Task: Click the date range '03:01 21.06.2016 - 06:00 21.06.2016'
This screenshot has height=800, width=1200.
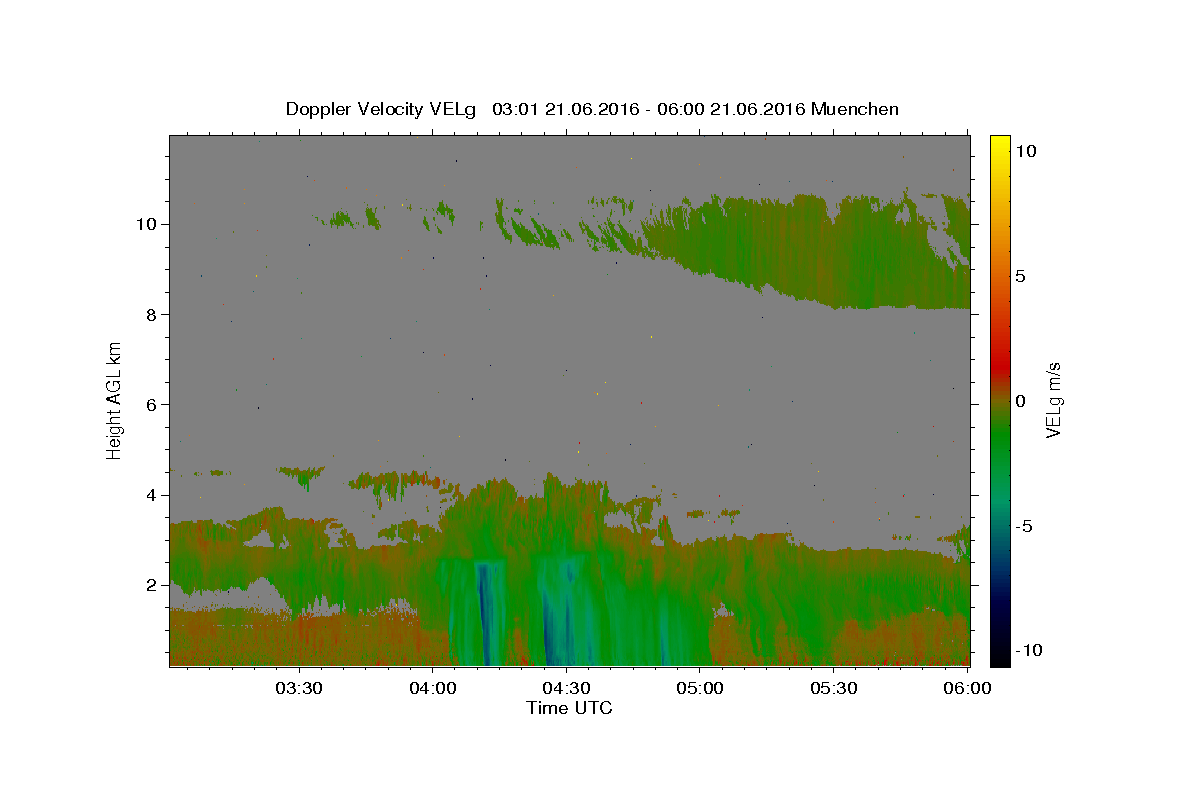Action: (648, 109)
